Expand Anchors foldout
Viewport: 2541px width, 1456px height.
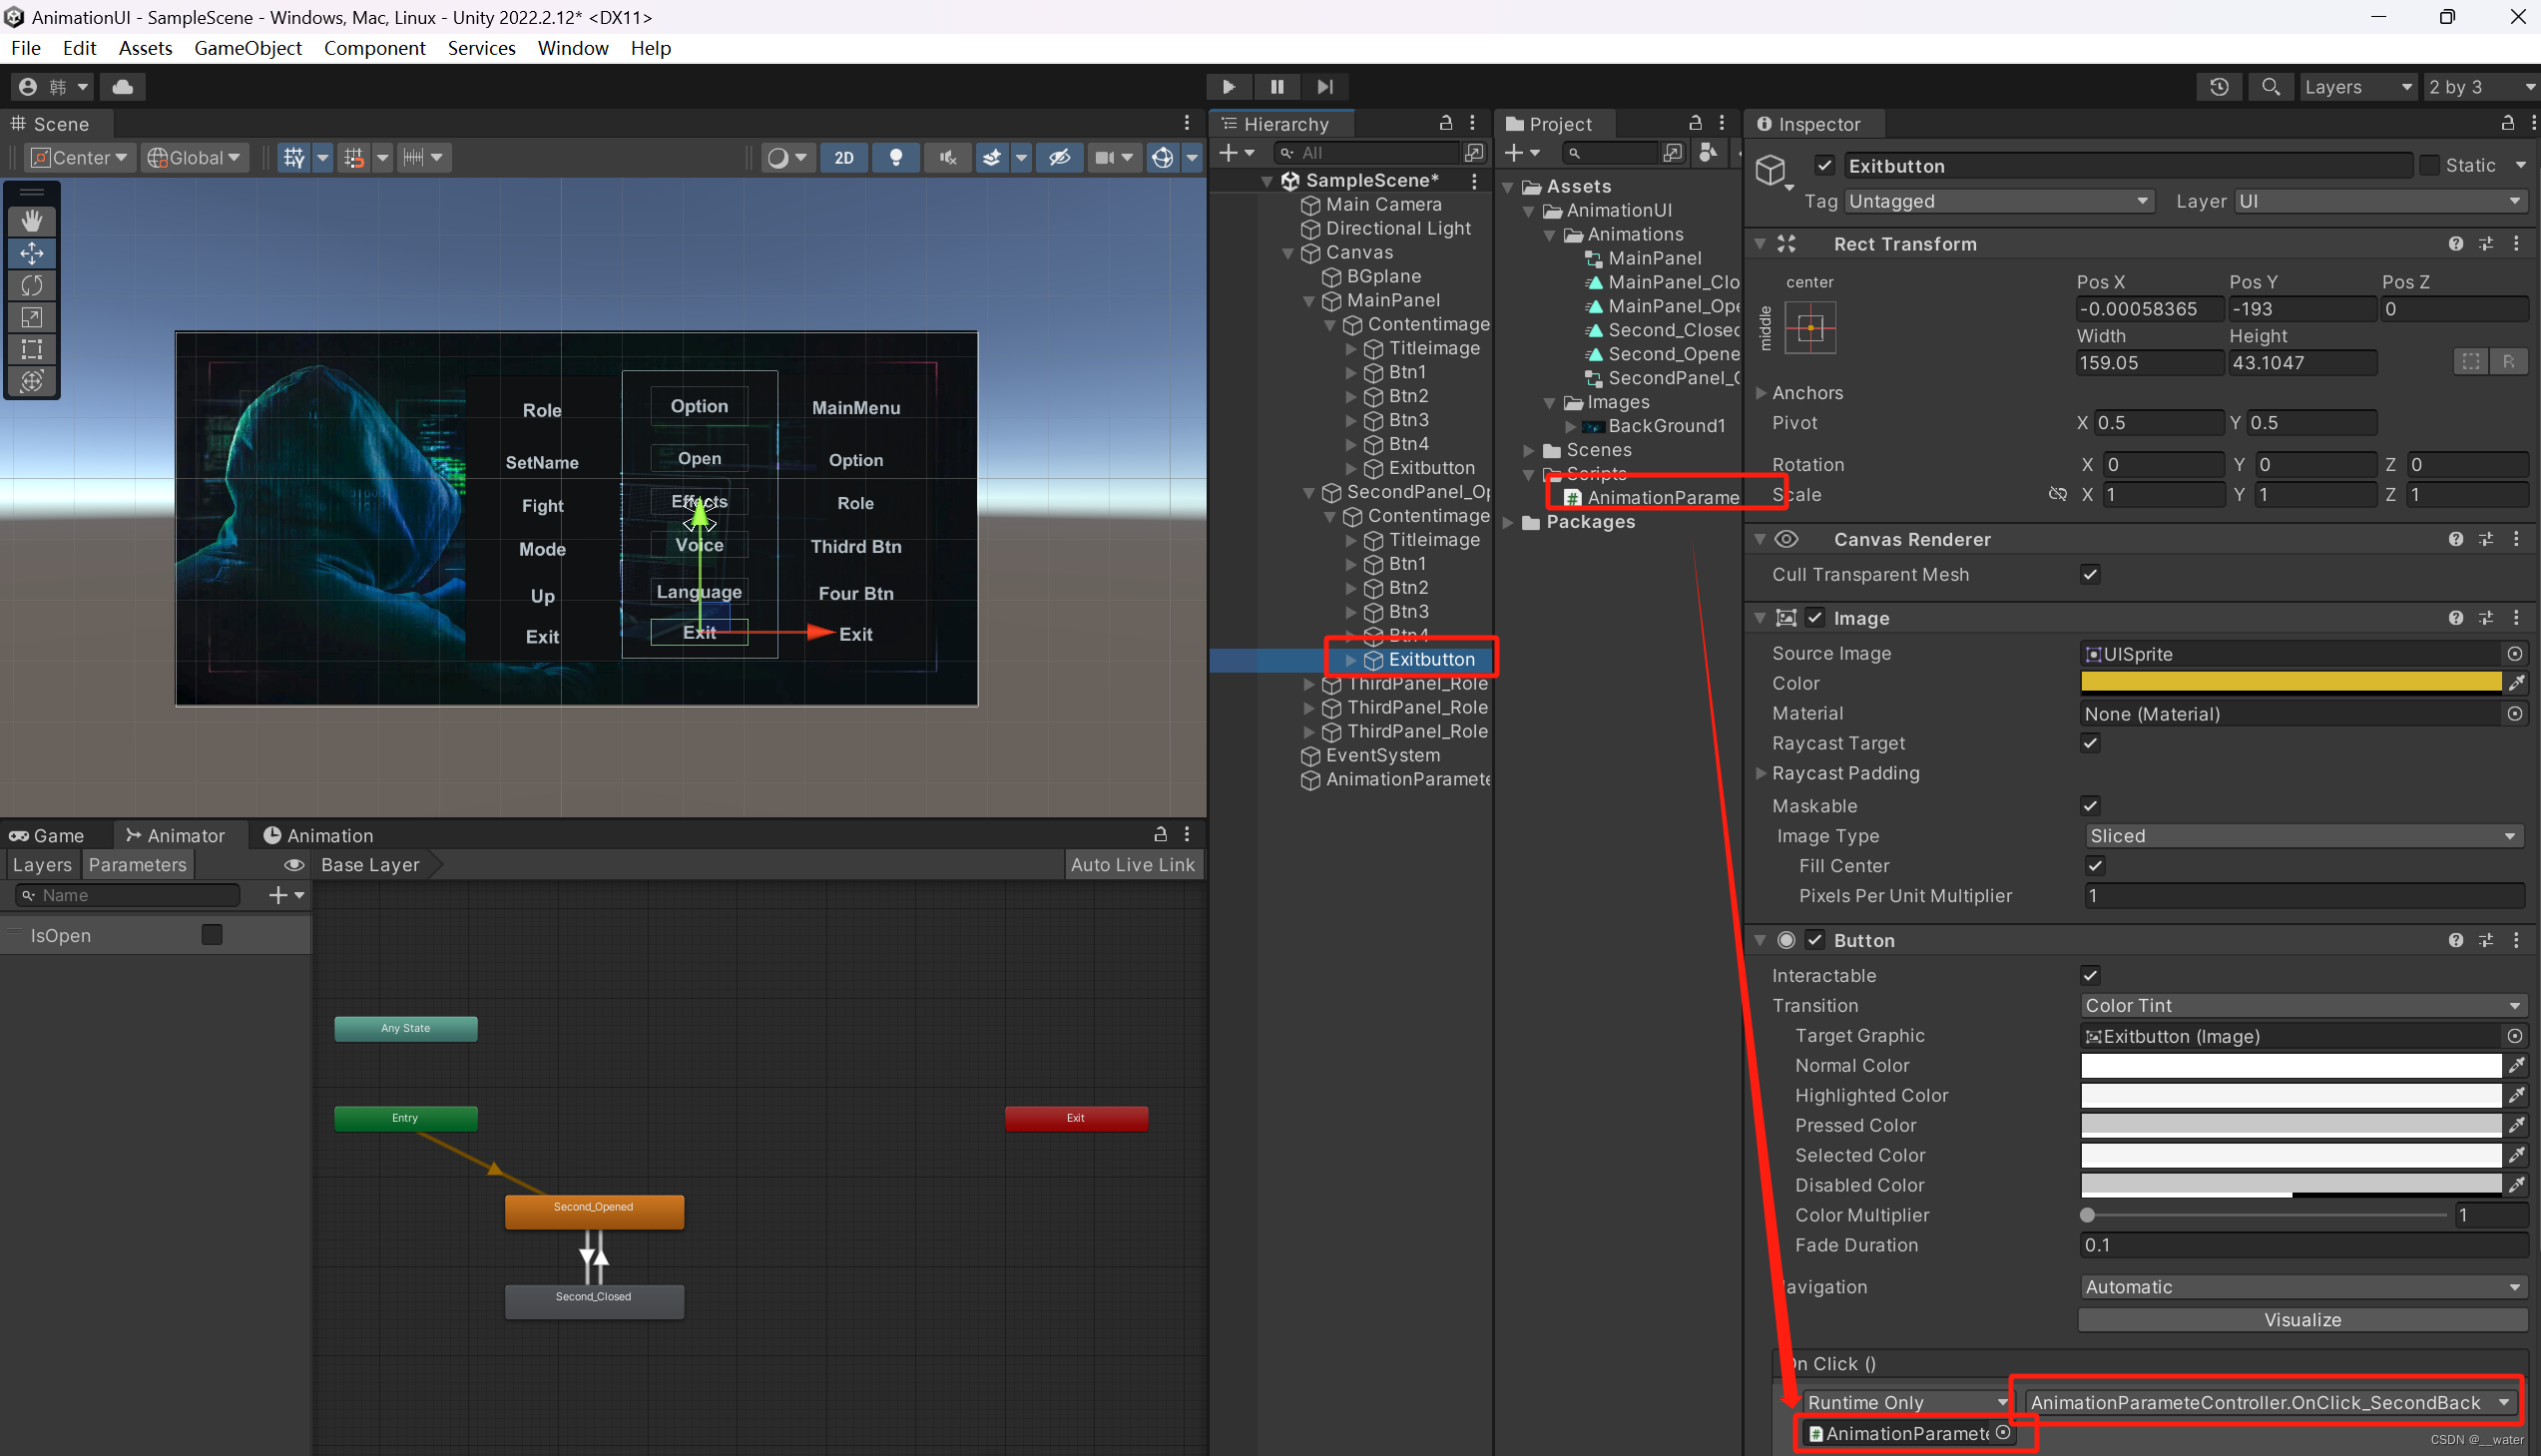[1761, 393]
